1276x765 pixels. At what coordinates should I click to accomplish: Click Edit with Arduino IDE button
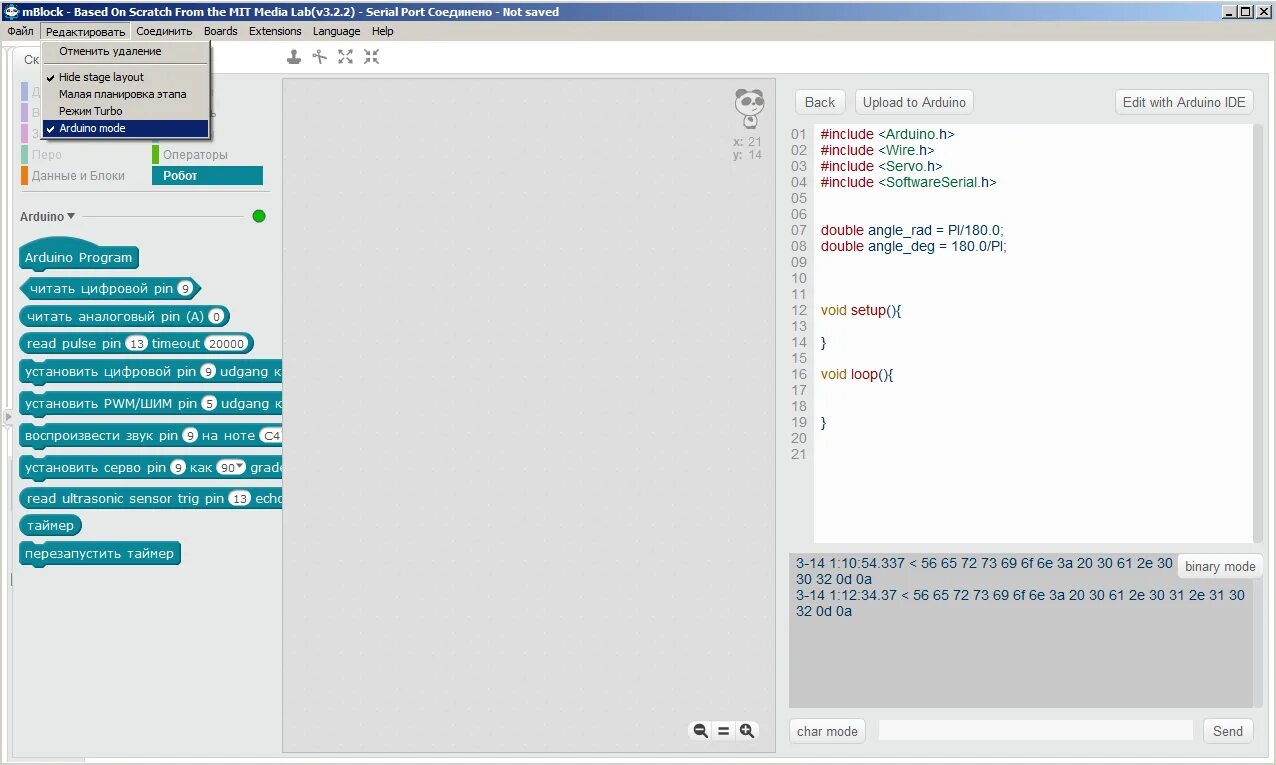click(1184, 102)
